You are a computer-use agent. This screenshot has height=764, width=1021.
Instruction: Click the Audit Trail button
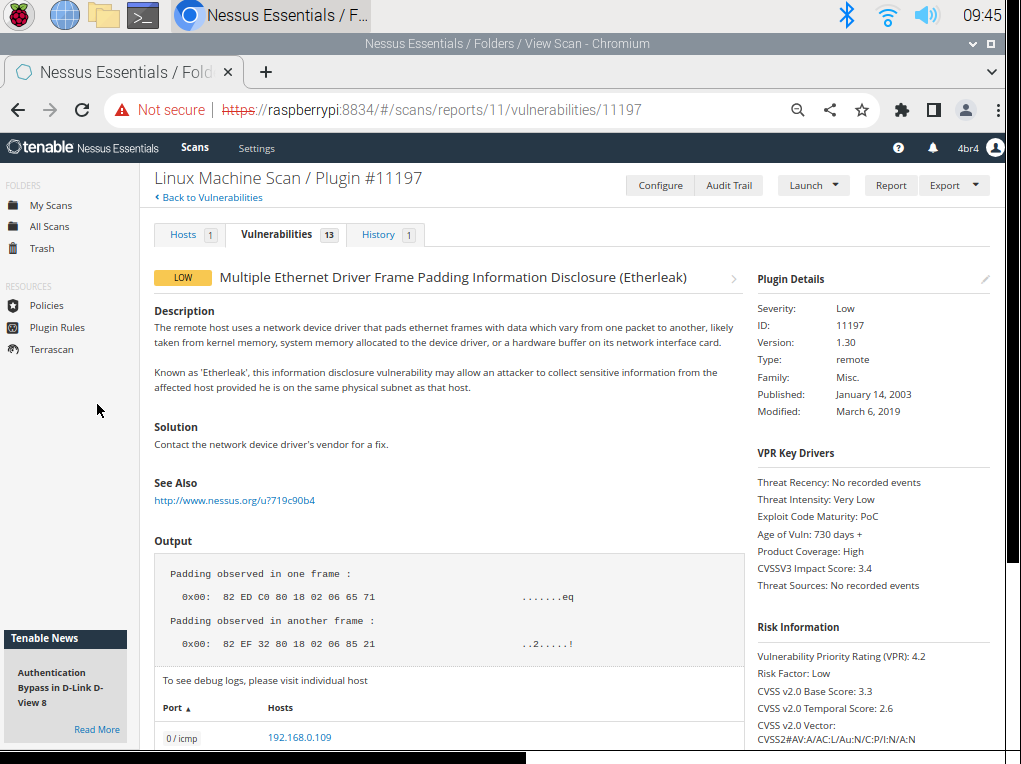click(x=728, y=185)
